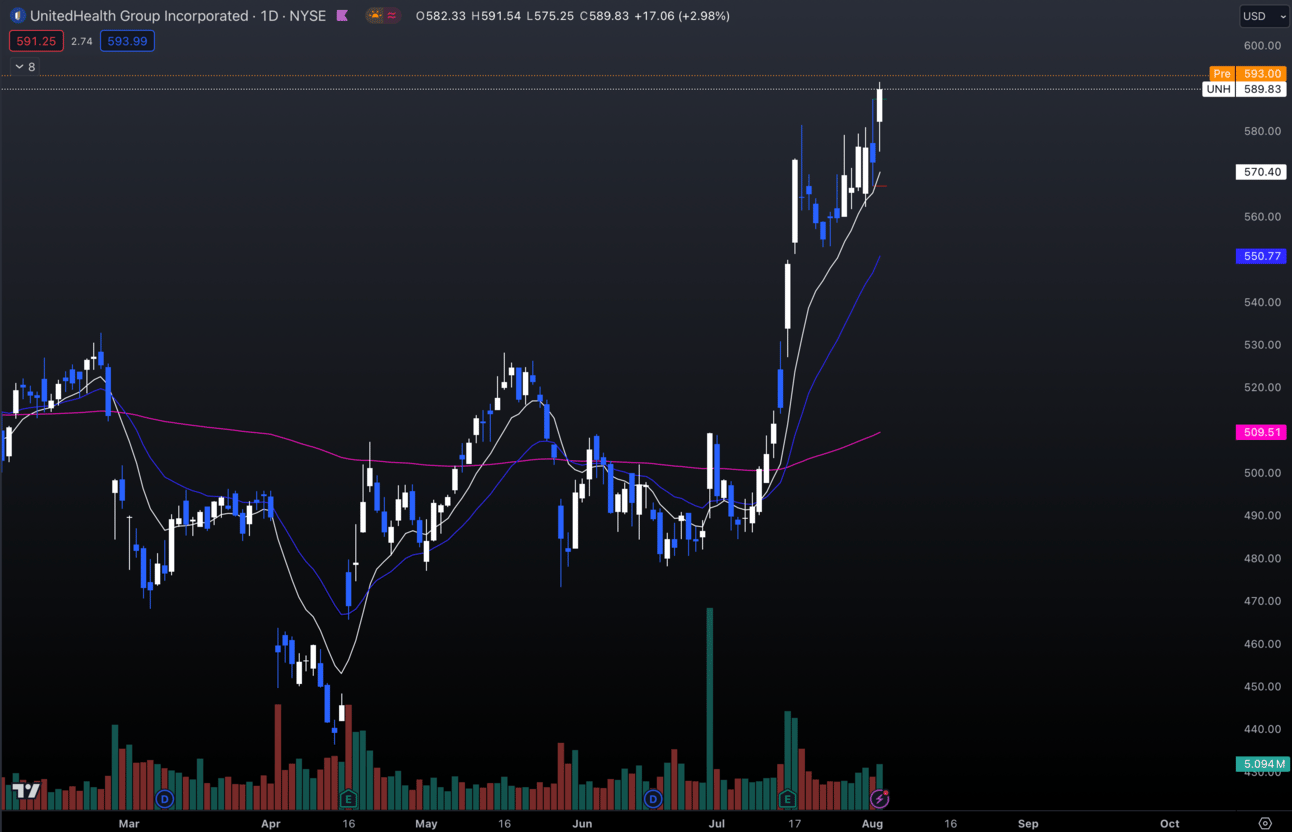
Task: Click the 480.00 price scale label
Action: (x=1262, y=558)
